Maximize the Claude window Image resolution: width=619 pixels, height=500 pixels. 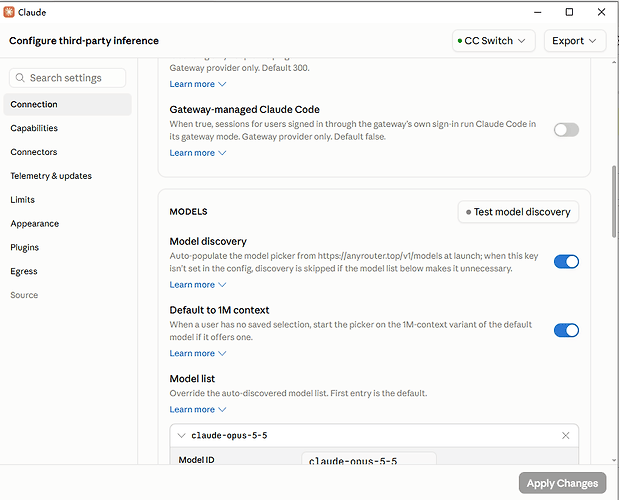pyautogui.click(x=569, y=12)
